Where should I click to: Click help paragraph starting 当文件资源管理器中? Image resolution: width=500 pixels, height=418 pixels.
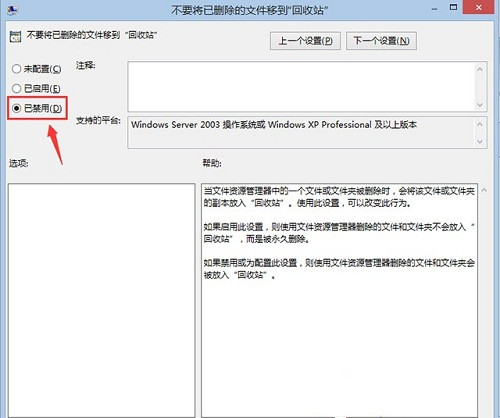pyautogui.click(x=339, y=197)
